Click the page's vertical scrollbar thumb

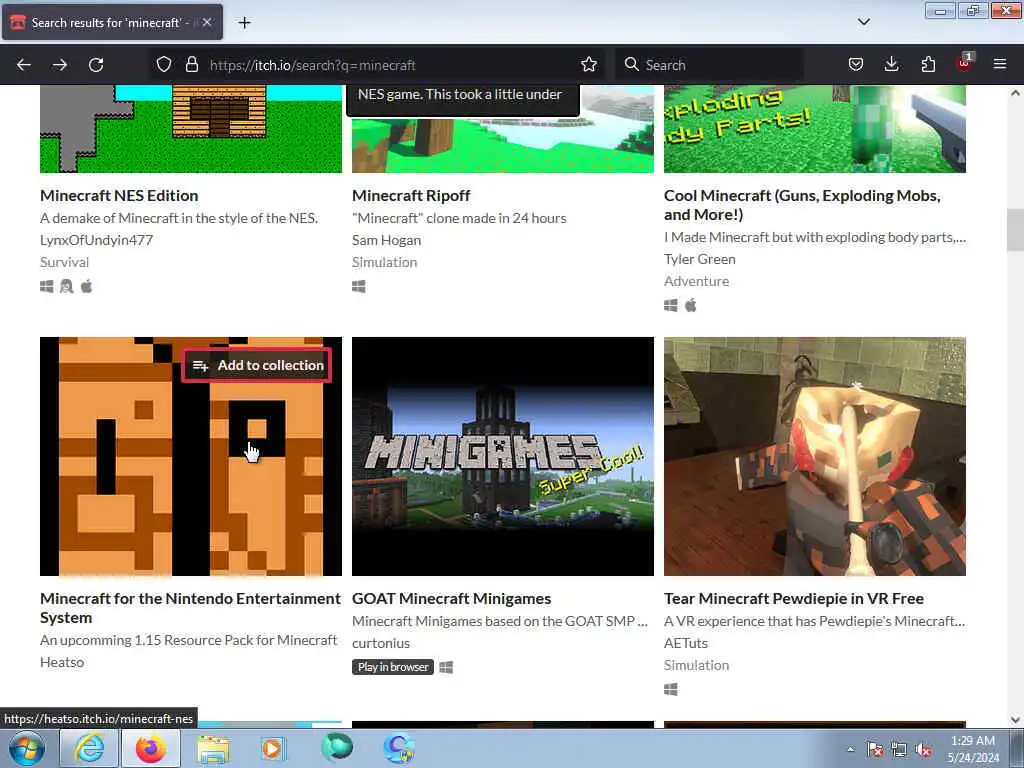point(1015,230)
